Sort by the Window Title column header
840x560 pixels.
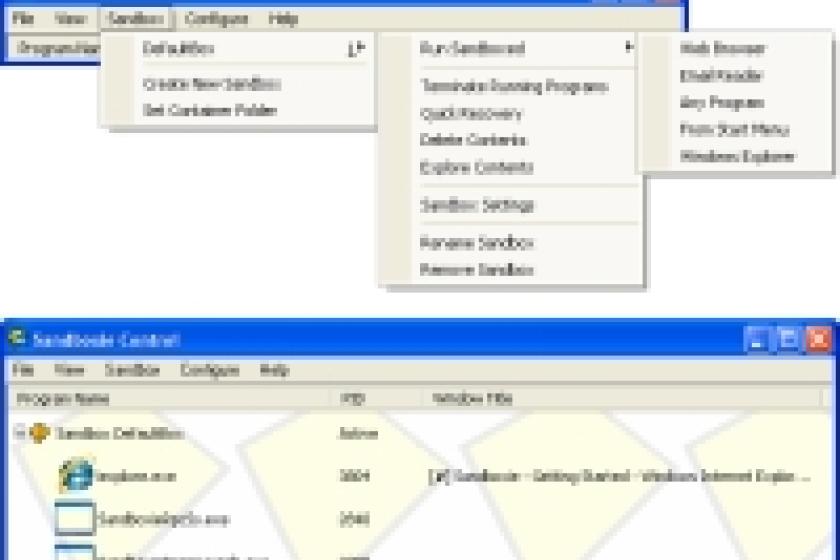pos(621,399)
